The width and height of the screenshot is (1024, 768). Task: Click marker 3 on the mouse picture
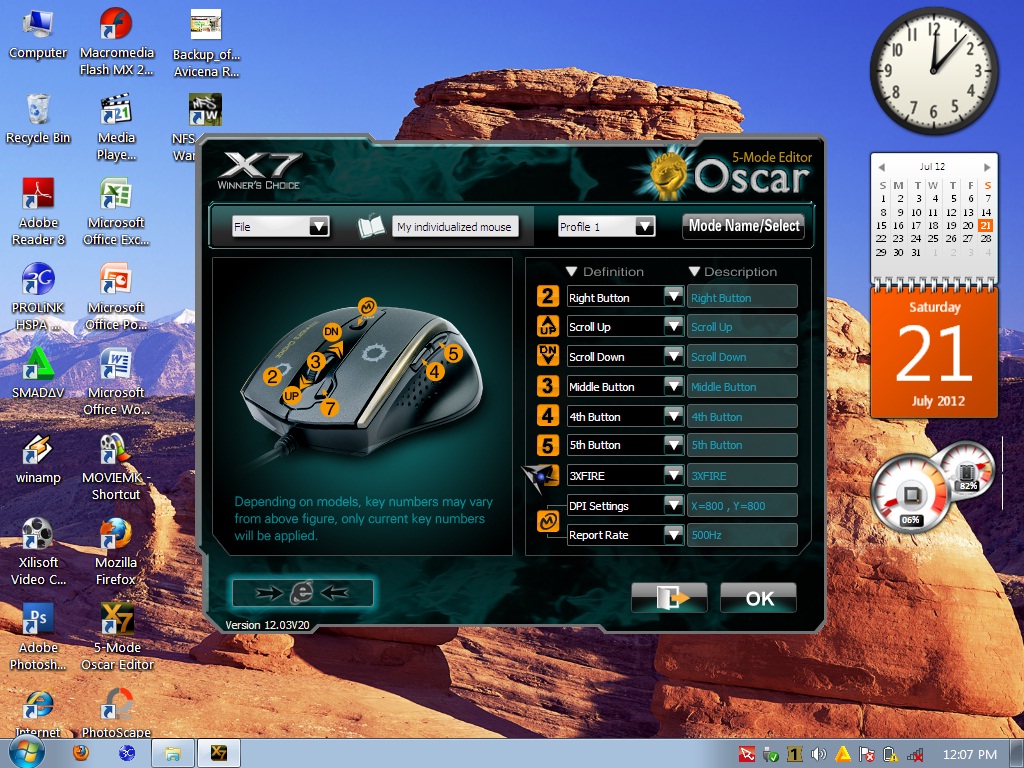pos(316,361)
